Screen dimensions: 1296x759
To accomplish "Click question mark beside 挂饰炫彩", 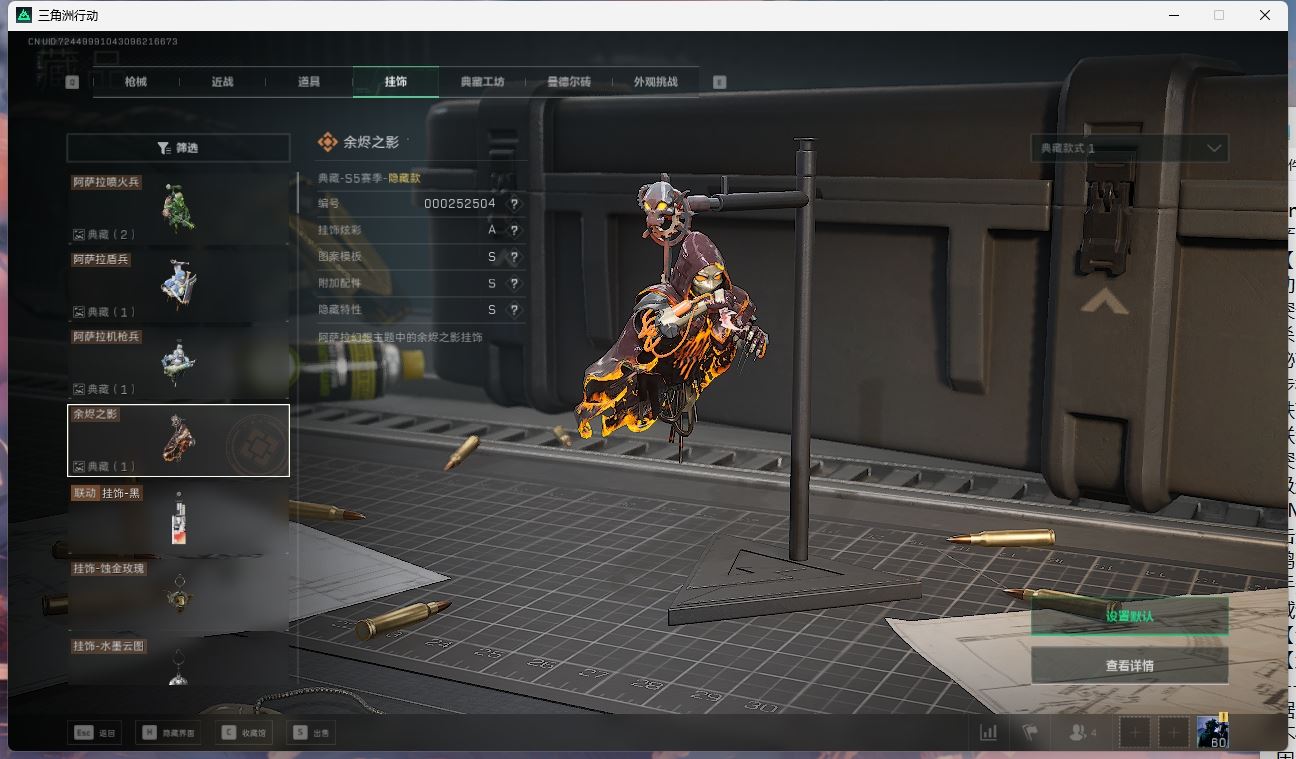I will (x=514, y=230).
